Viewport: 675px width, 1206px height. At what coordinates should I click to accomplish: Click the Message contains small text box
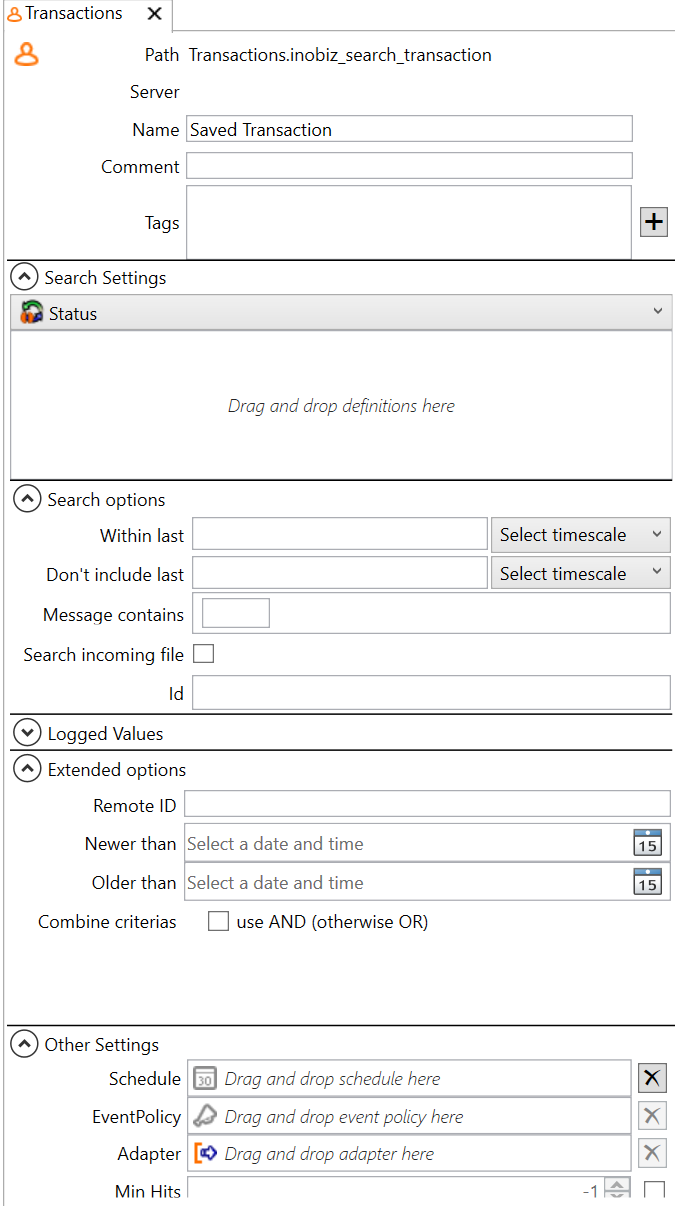[236, 613]
